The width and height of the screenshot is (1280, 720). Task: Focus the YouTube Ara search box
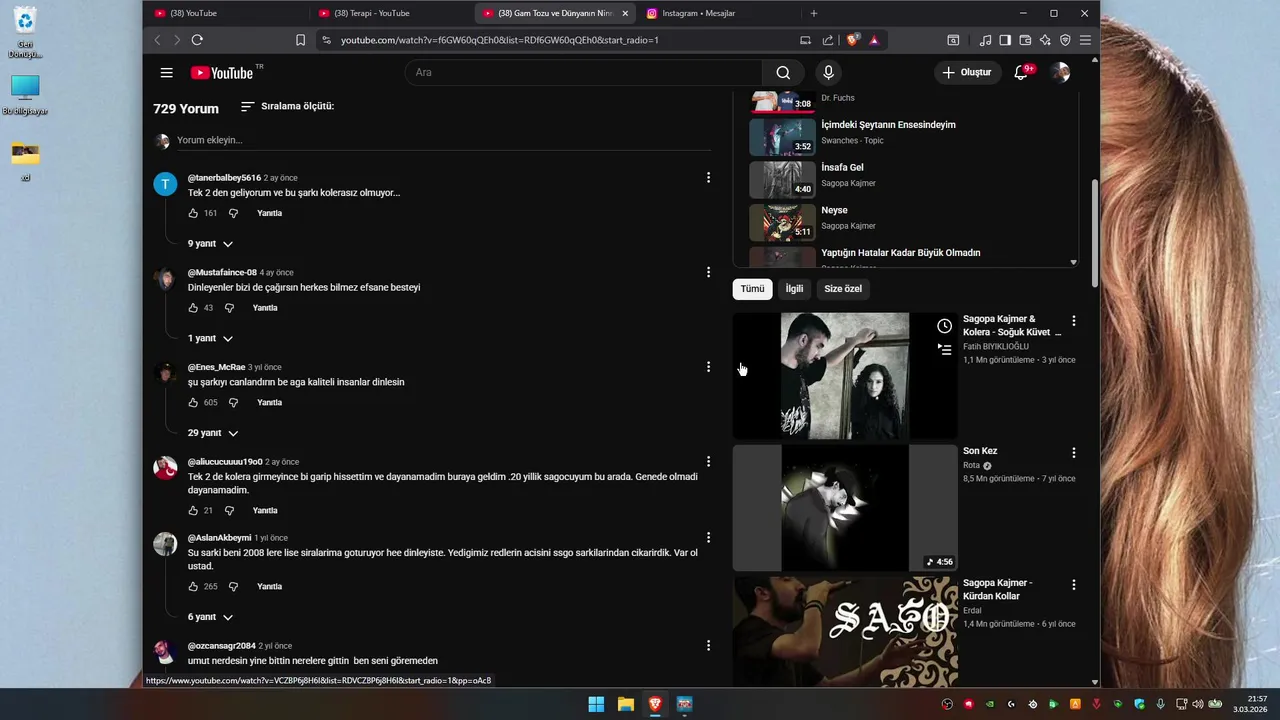(x=583, y=72)
